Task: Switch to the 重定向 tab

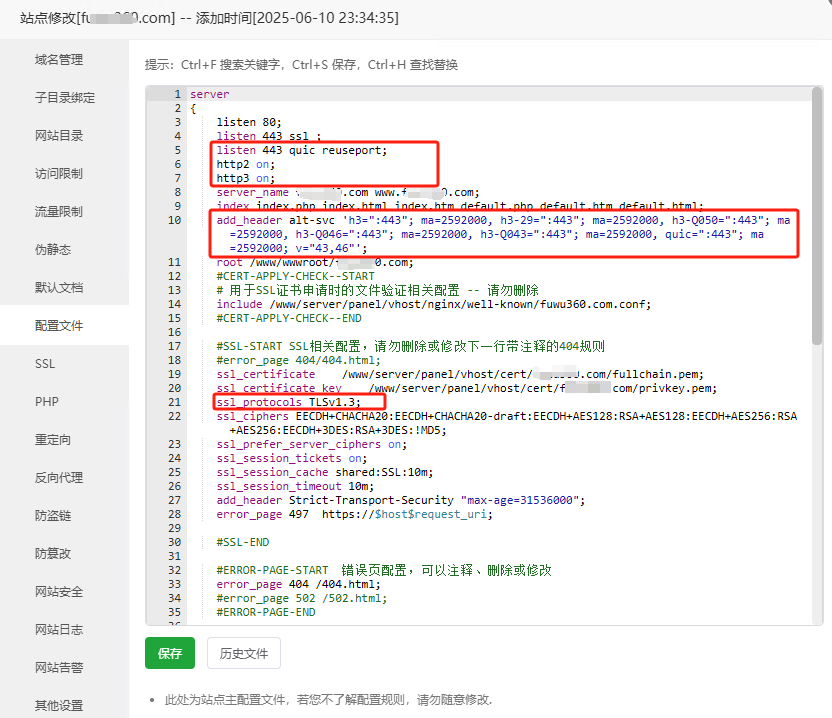Action: (x=53, y=440)
